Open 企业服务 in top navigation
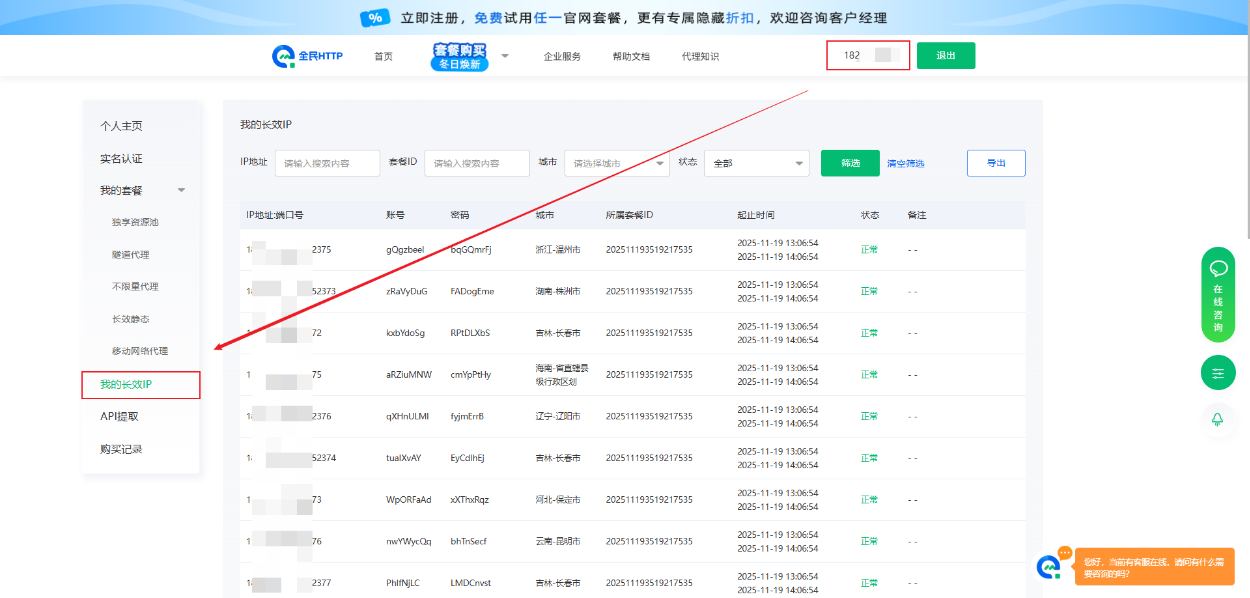The image size is (1250, 598). point(562,57)
